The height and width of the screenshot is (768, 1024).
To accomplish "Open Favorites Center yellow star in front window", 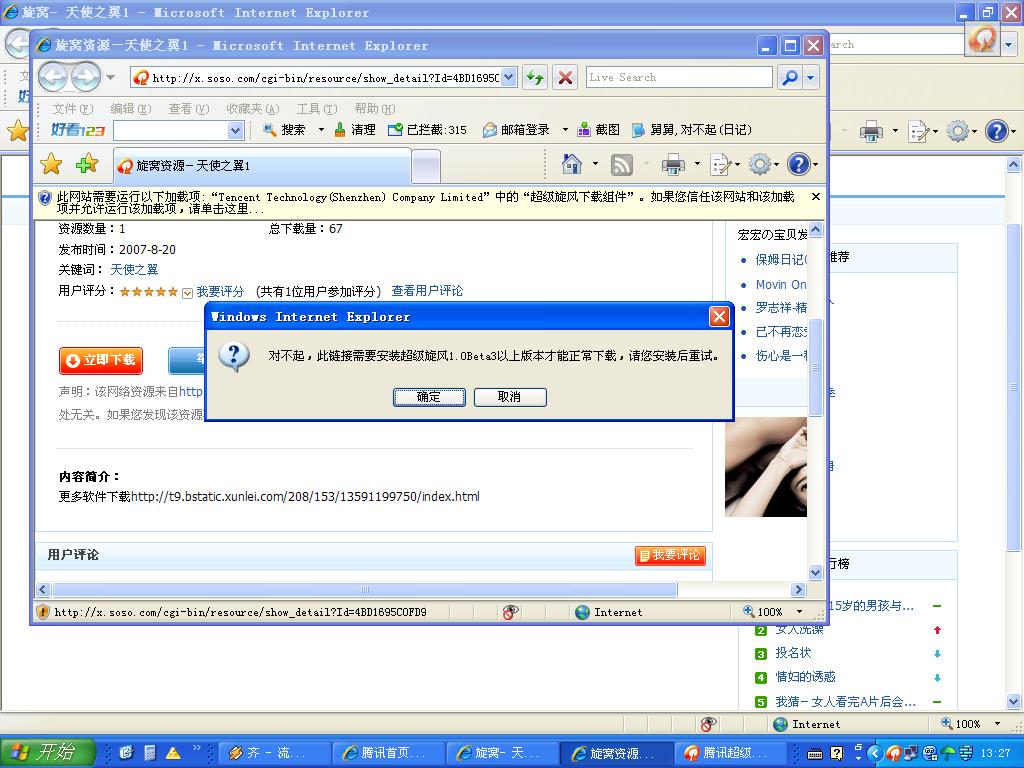I will click(x=51, y=165).
